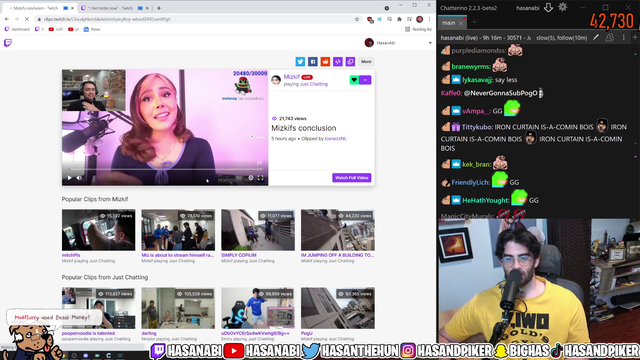Click the slow(5), follow(10m) mode label
Image resolution: width=640 pixels, height=360 pixels.
pos(561,38)
